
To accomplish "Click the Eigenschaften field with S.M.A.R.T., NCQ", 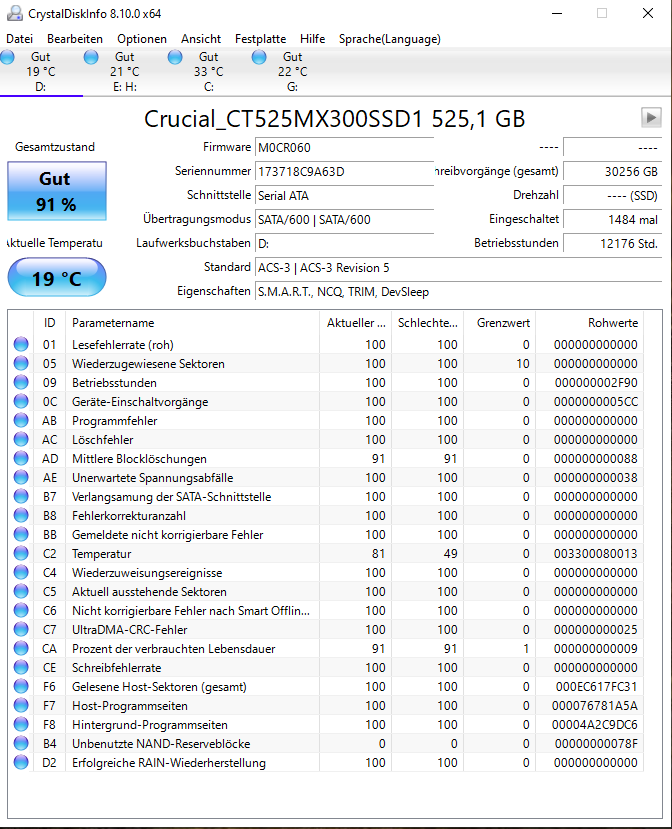I will (x=458, y=292).
